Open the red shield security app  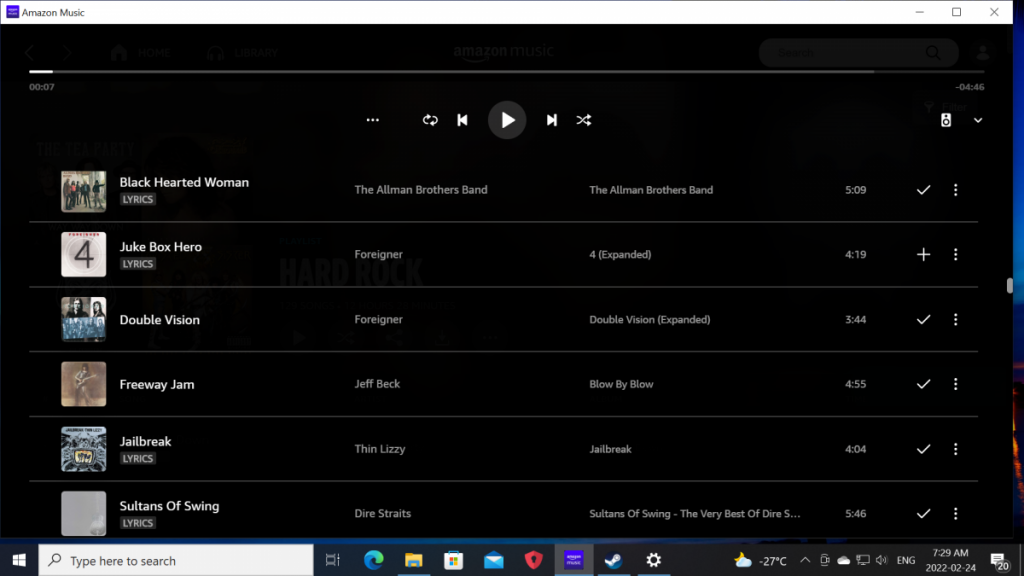point(534,560)
